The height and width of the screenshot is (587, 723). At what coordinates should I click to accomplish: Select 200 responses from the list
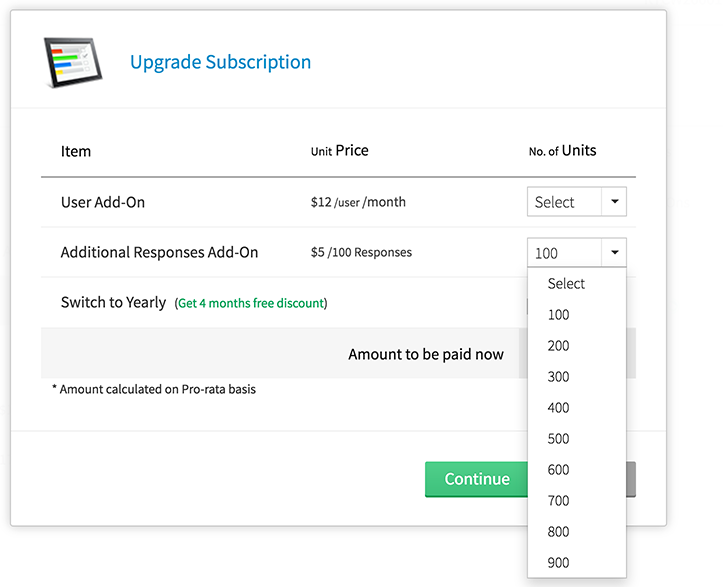pos(558,346)
